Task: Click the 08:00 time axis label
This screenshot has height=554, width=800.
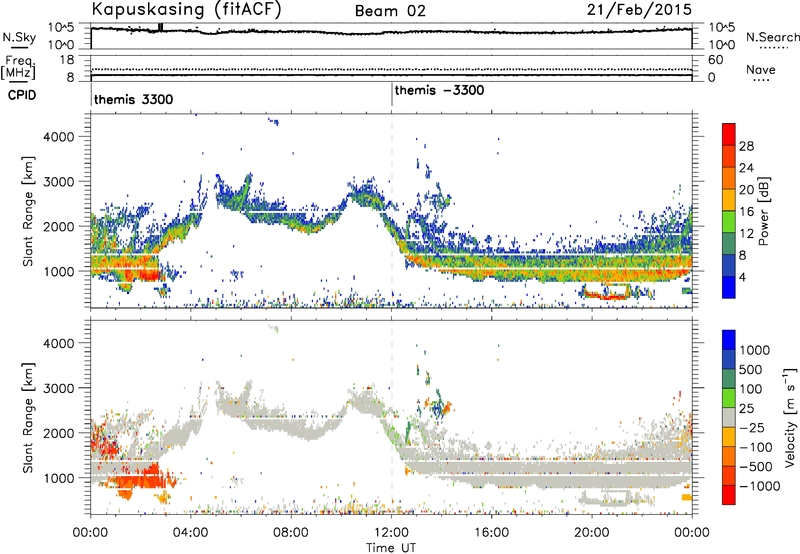Action: tap(291, 533)
